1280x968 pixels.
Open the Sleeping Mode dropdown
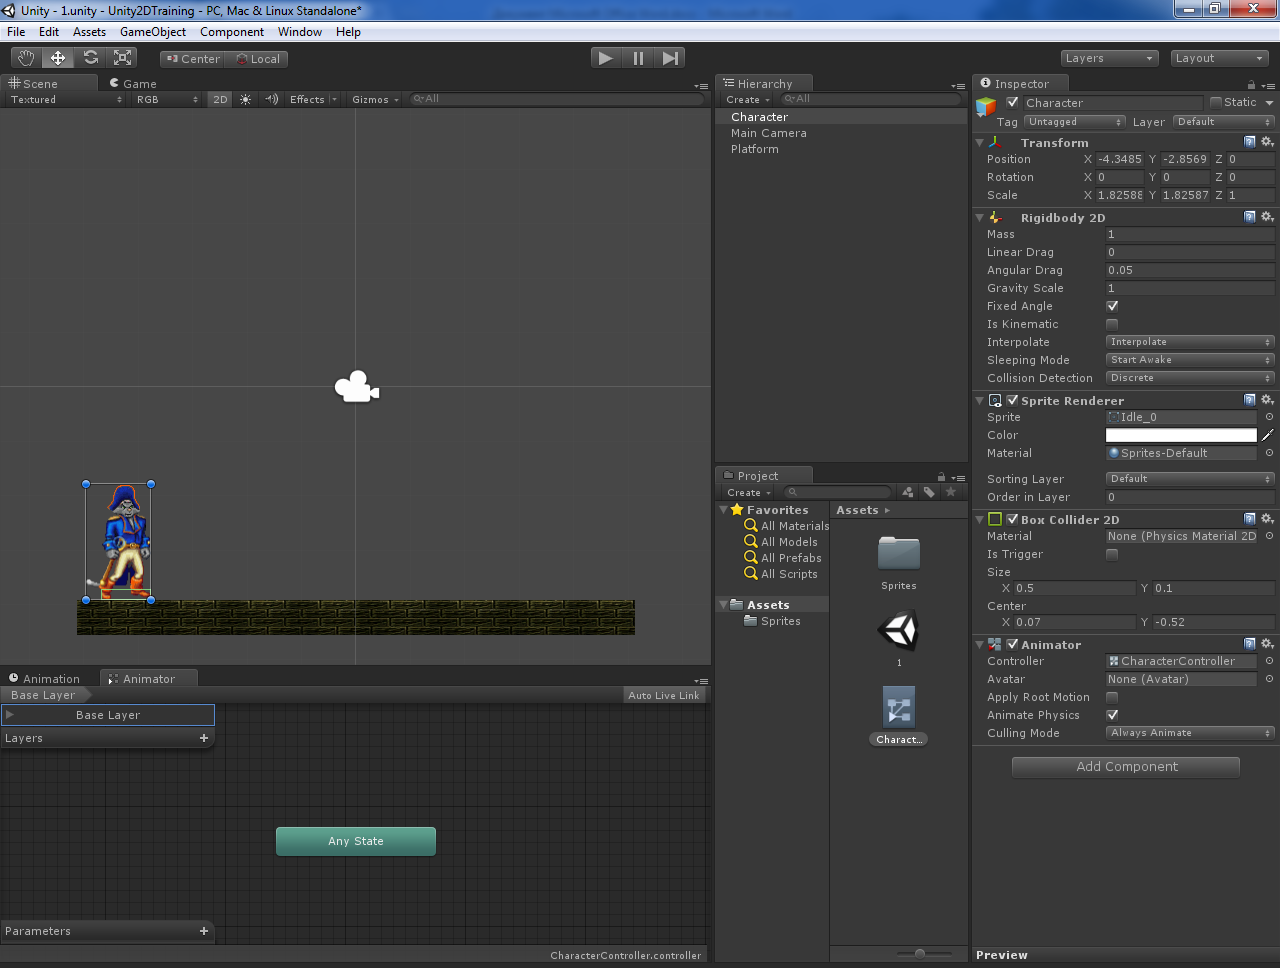pos(1190,360)
